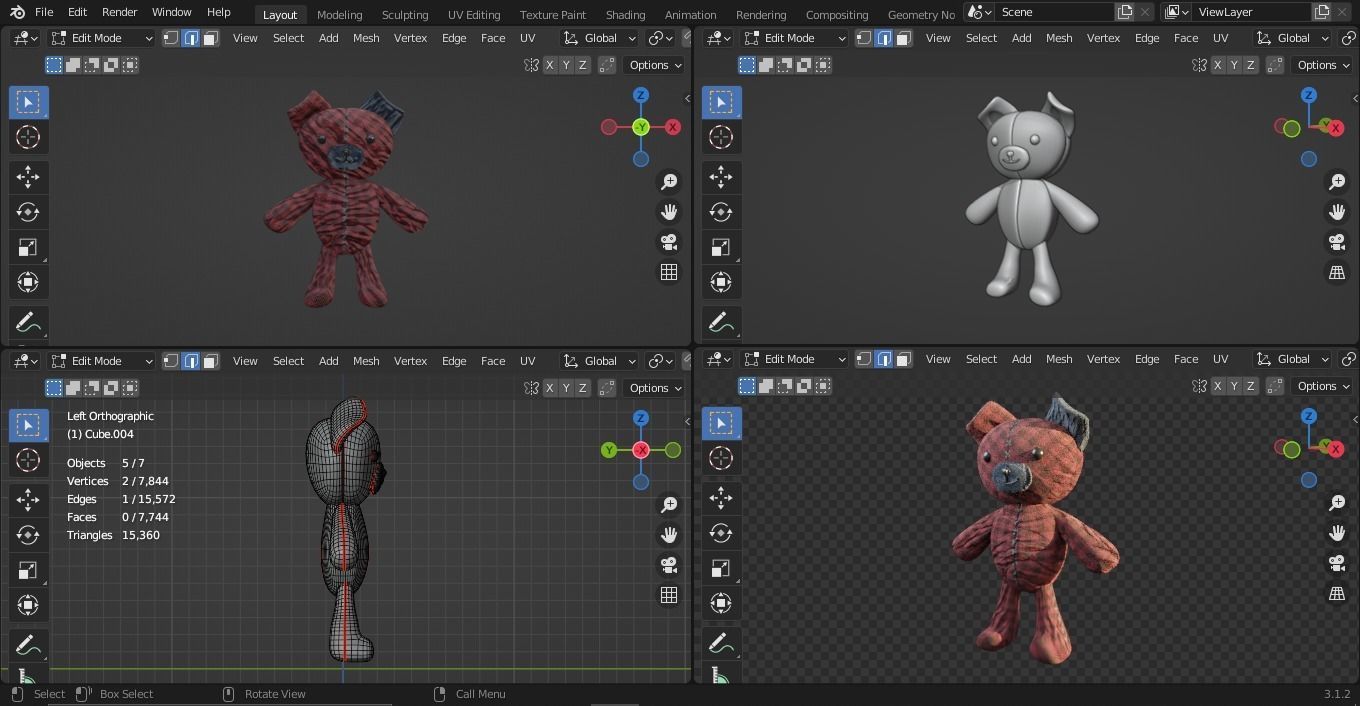The width and height of the screenshot is (1360, 706).
Task: Select the Cursor tool in bottom-left viewport
Action: tap(28, 460)
